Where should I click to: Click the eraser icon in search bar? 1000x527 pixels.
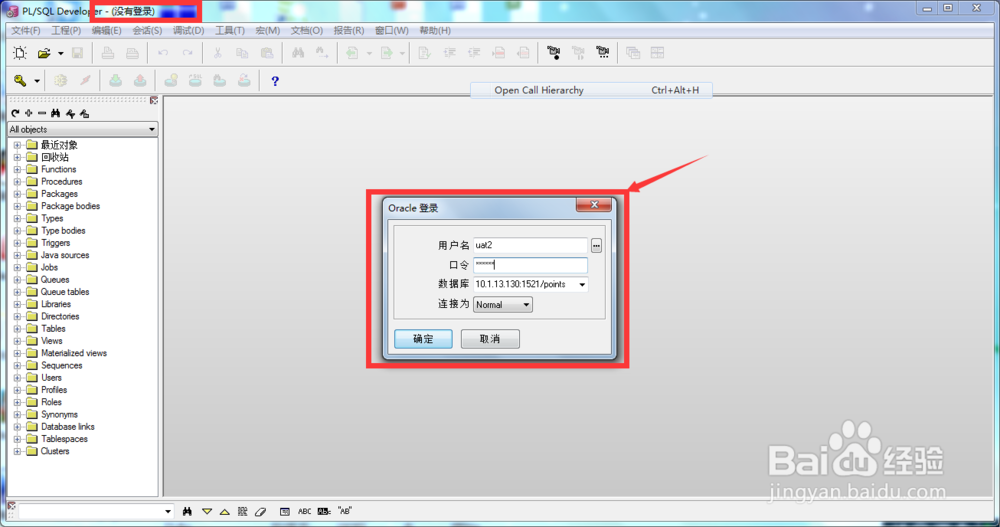pos(260,512)
